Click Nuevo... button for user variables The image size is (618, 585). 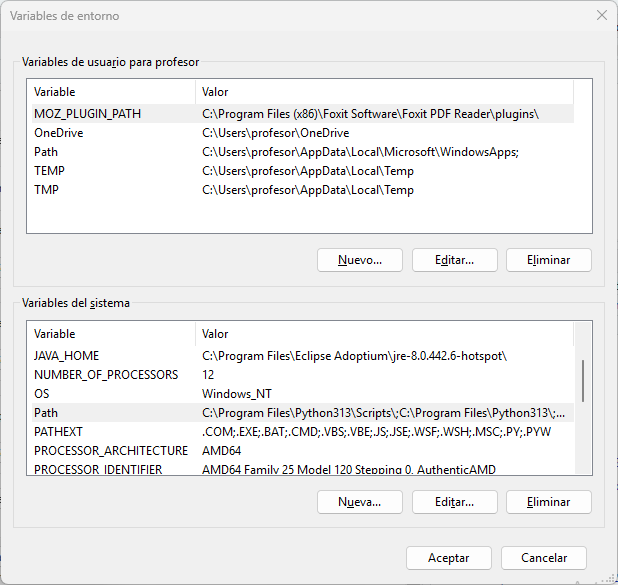tap(359, 260)
